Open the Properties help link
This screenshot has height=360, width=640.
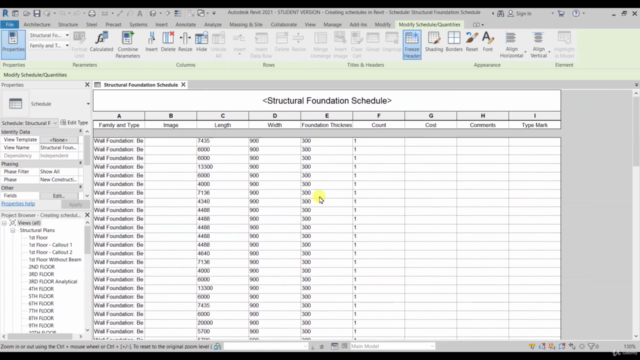coord(18,204)
